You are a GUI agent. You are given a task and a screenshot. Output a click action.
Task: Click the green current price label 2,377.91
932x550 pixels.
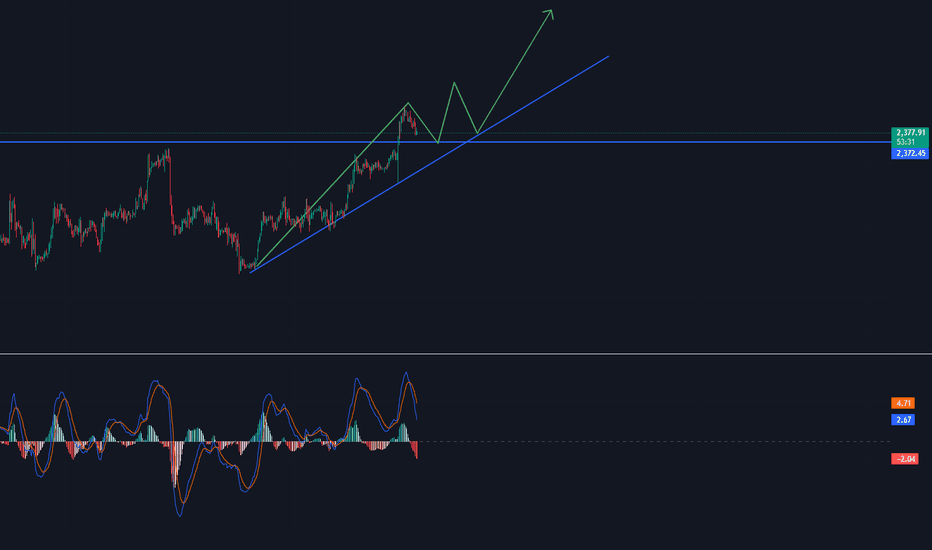(910, 137)
